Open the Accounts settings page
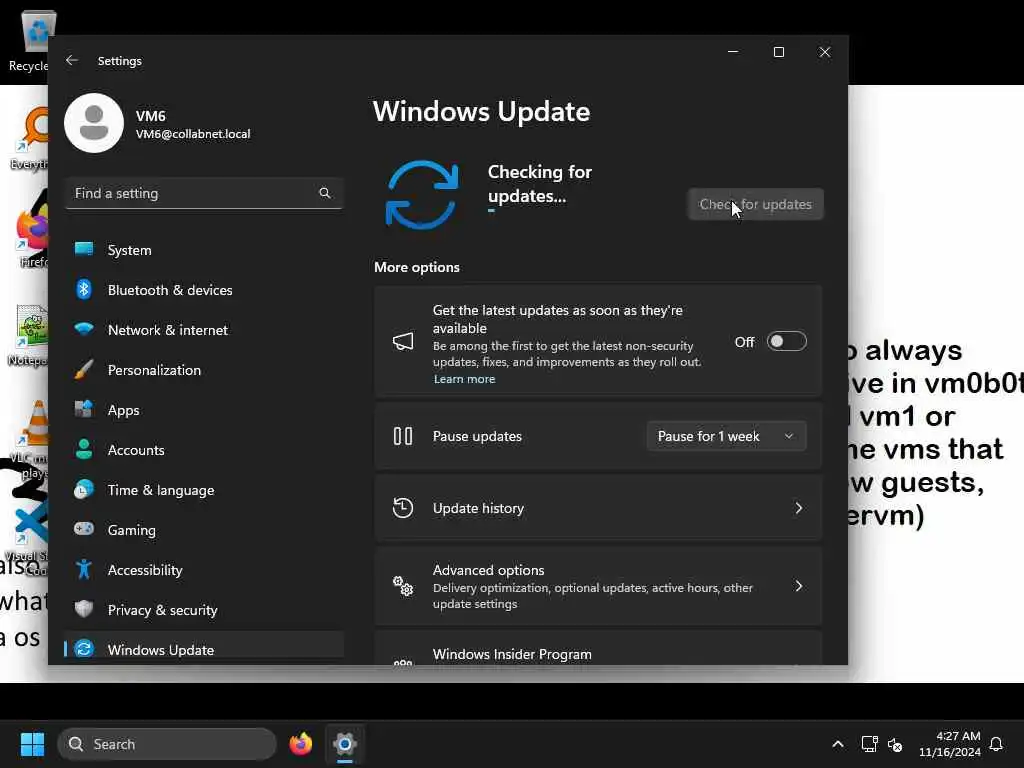This screenshot has width=1024, height=768. (x=204, y=449)
